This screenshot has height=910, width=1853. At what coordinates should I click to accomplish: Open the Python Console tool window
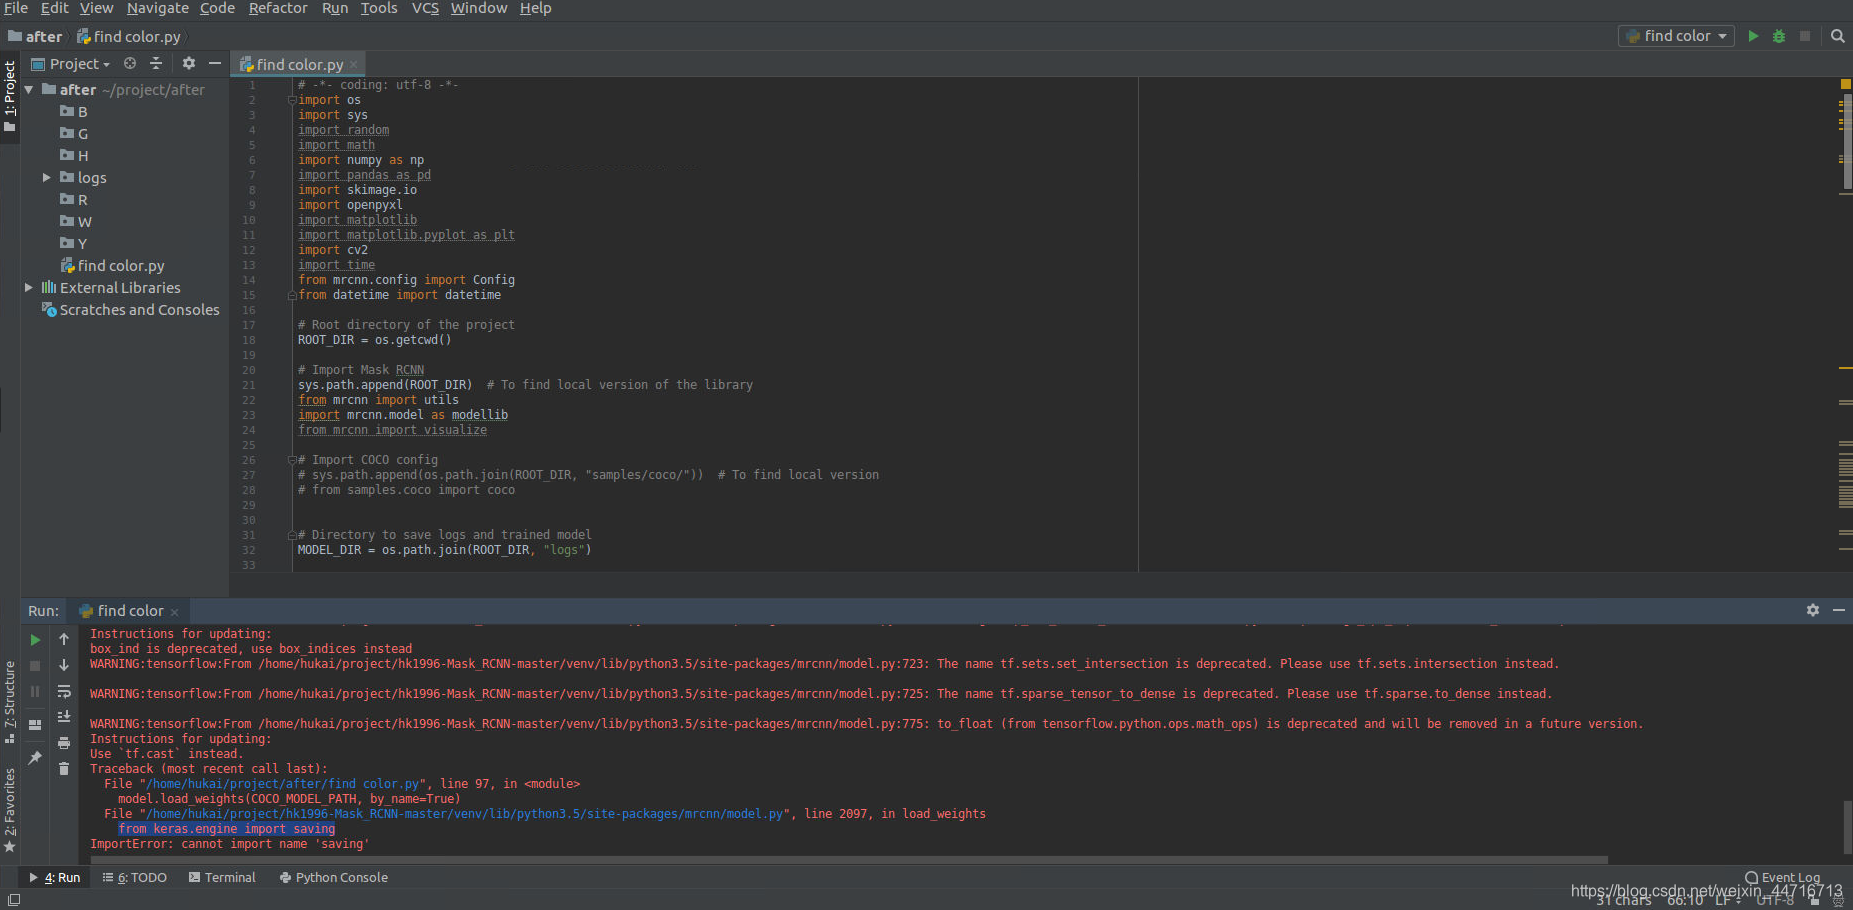click(x=334, y=878)
